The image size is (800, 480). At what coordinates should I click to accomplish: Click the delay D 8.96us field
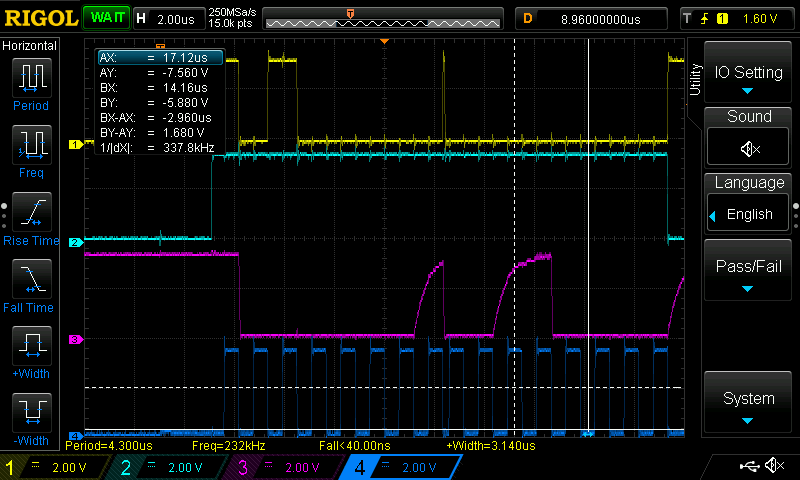click(x=591, y=19)
